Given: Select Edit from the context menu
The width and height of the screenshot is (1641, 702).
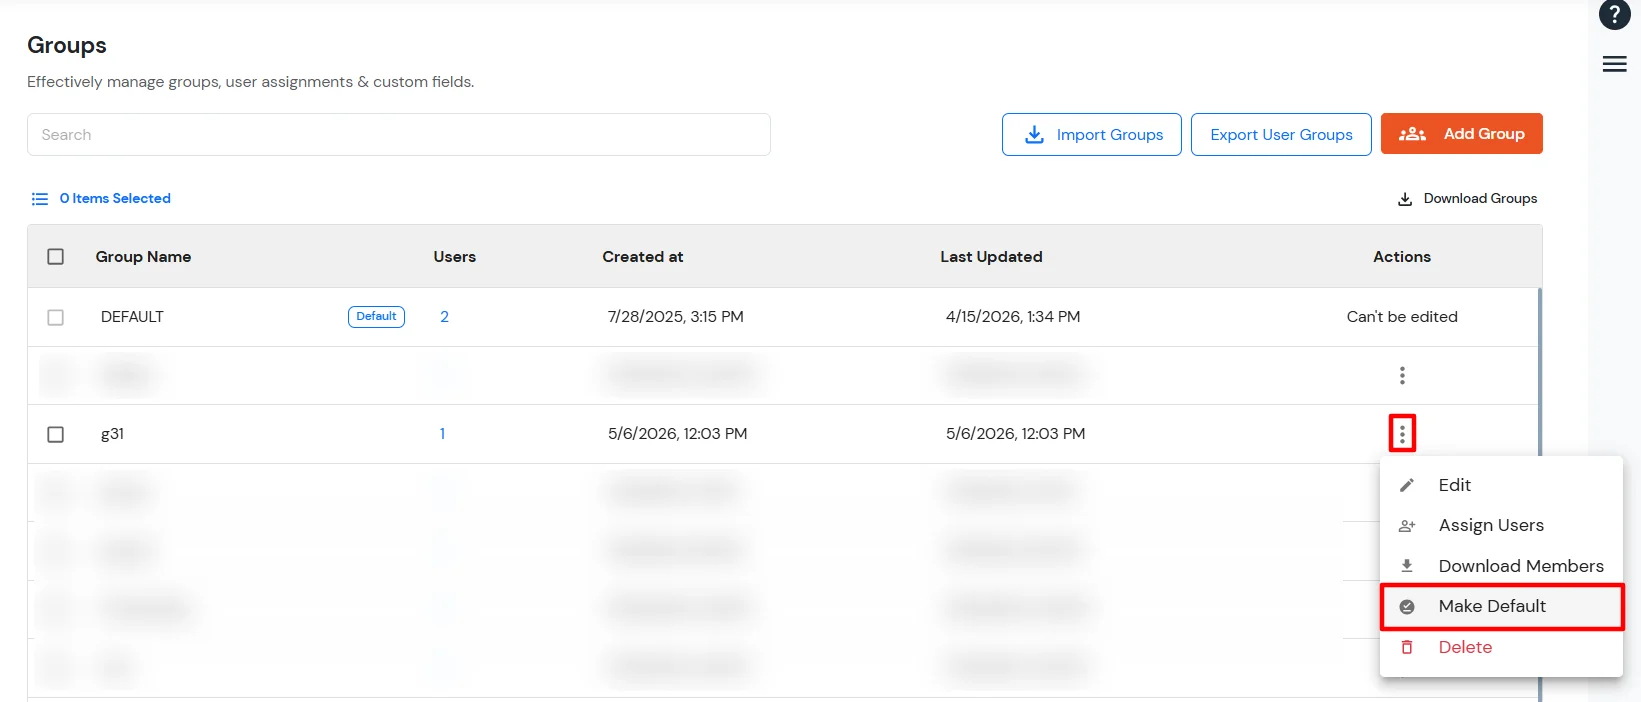Looking at the screenshot, I should pyautogui.click(x=1501, y=485).
